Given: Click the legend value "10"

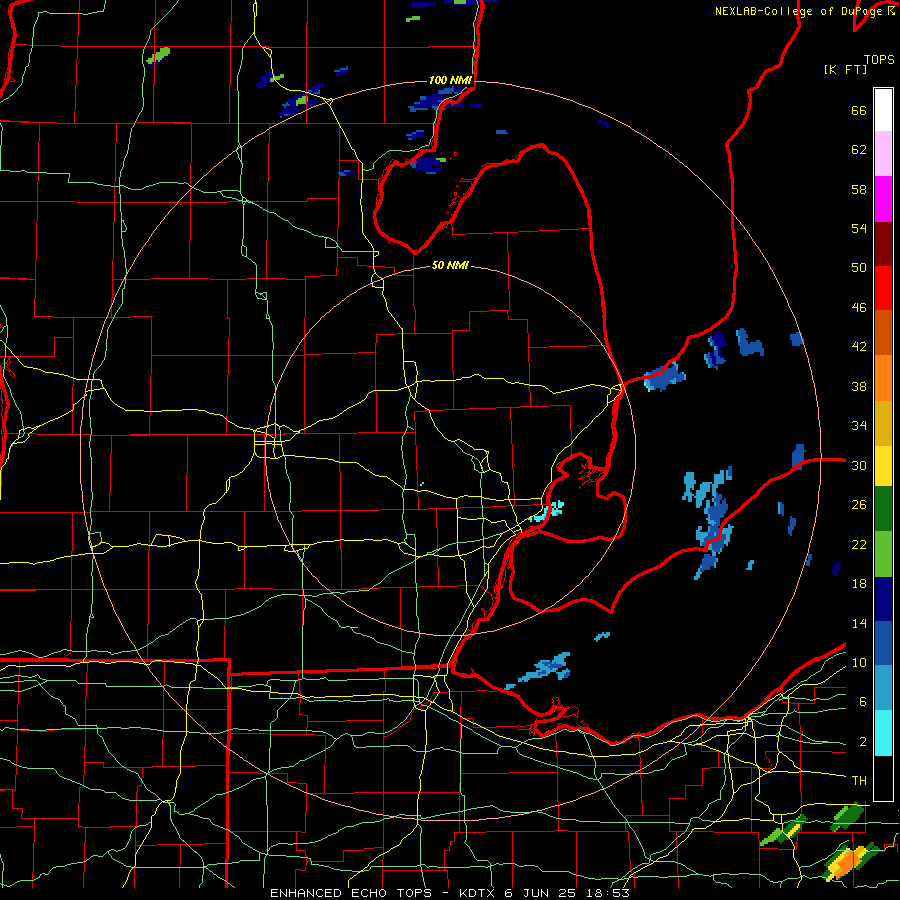Looking at the screenshot, I should click(x=859, y=662).
